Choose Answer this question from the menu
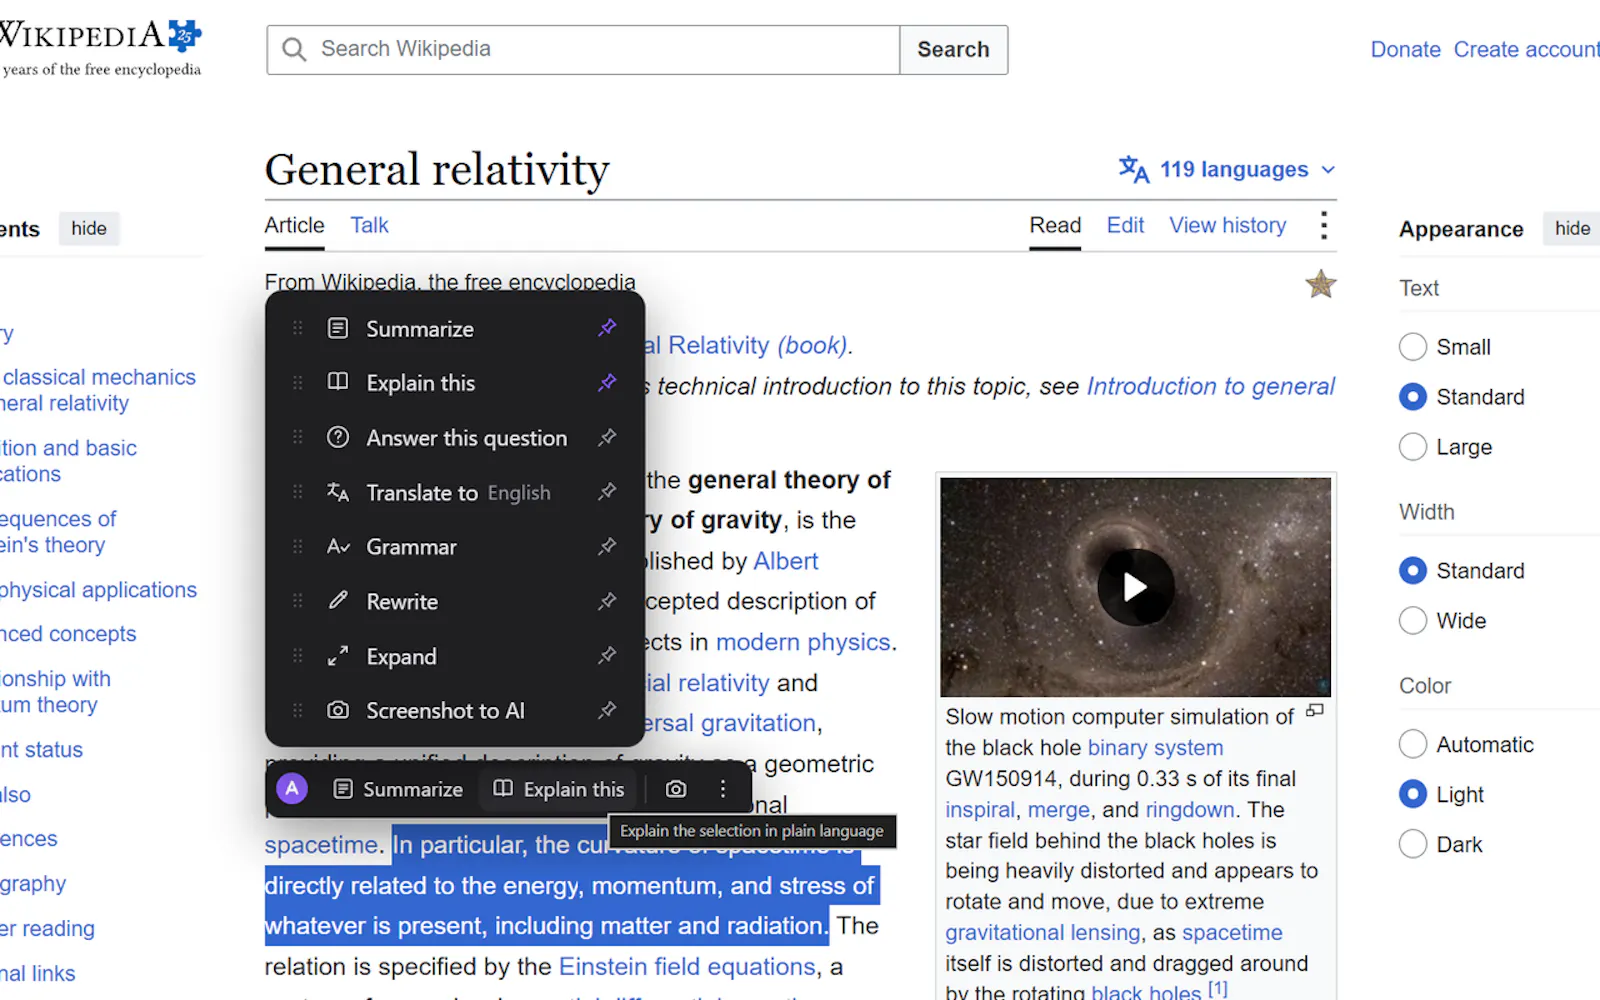 [466, 438]
